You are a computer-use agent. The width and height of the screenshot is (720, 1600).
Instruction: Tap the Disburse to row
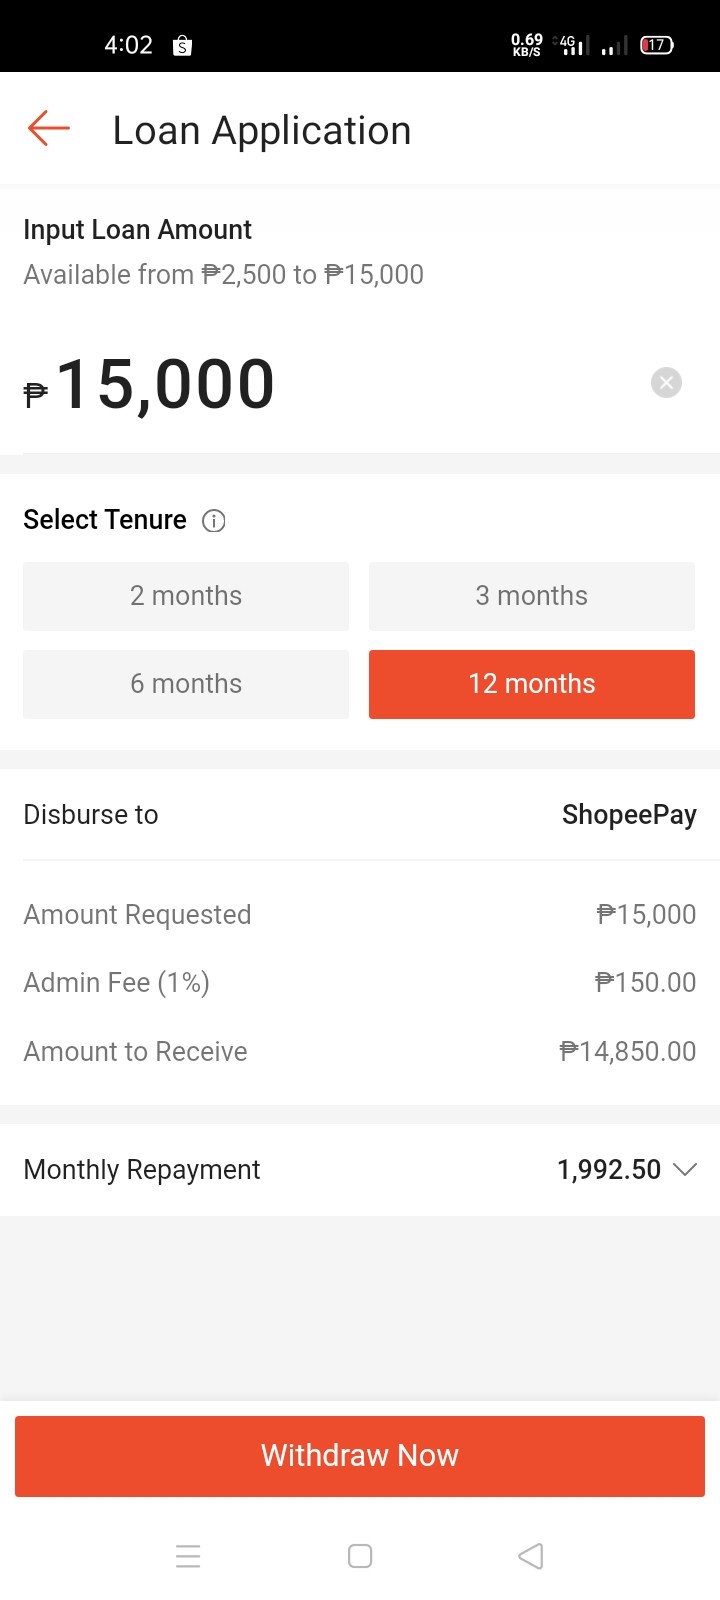360,815
